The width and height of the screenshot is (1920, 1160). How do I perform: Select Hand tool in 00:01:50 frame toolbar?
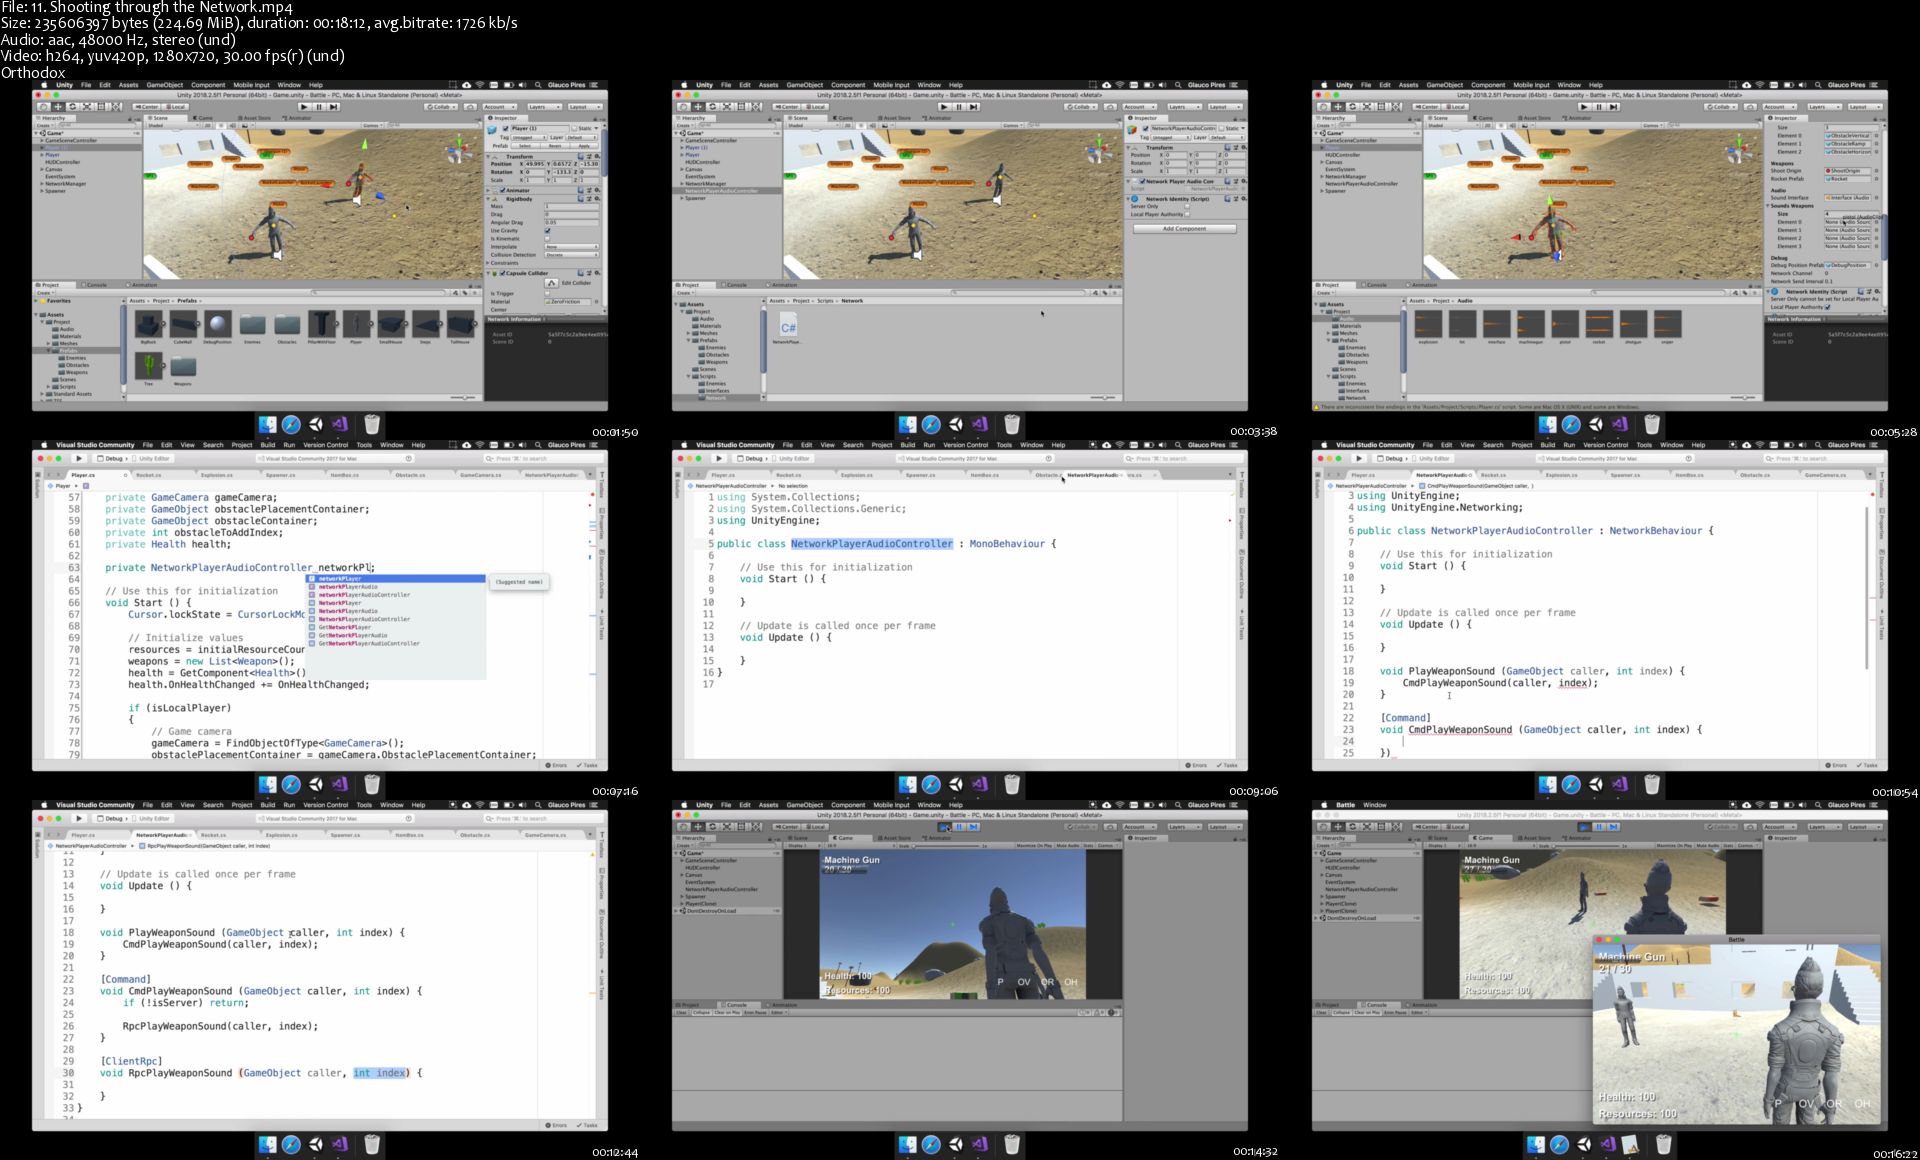click(x=43, y=107)
